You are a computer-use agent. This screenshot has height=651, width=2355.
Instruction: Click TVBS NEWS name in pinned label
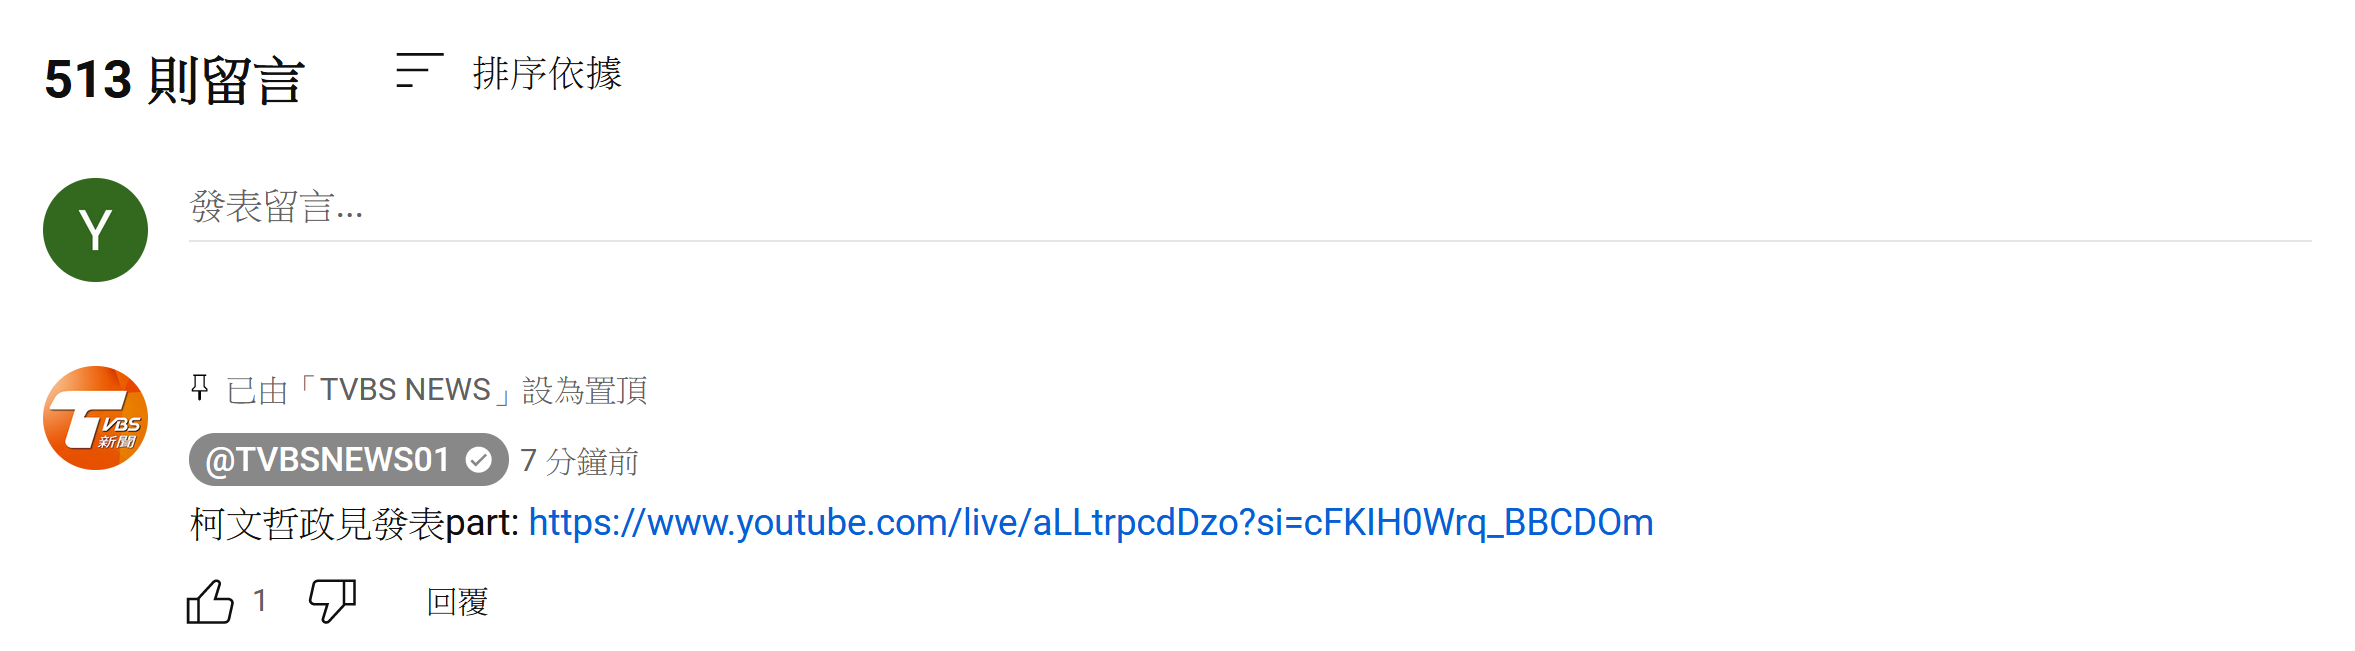click(x=405, y=390)
